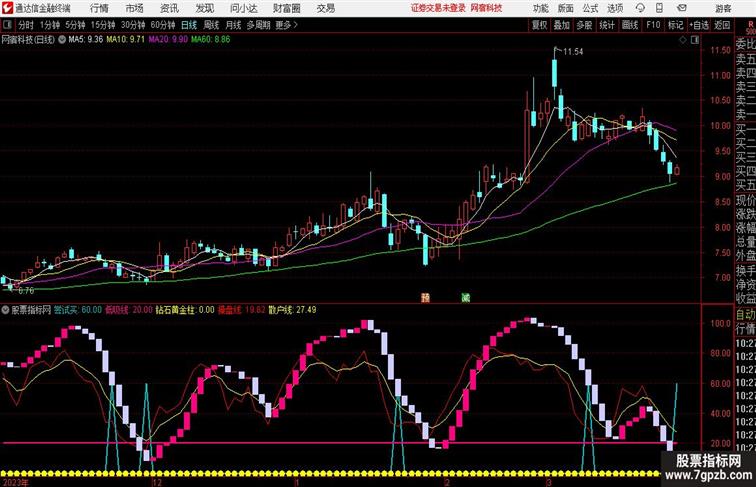Click the 复权 toolbar button
The image size is (756, 487).
[539, 25]
